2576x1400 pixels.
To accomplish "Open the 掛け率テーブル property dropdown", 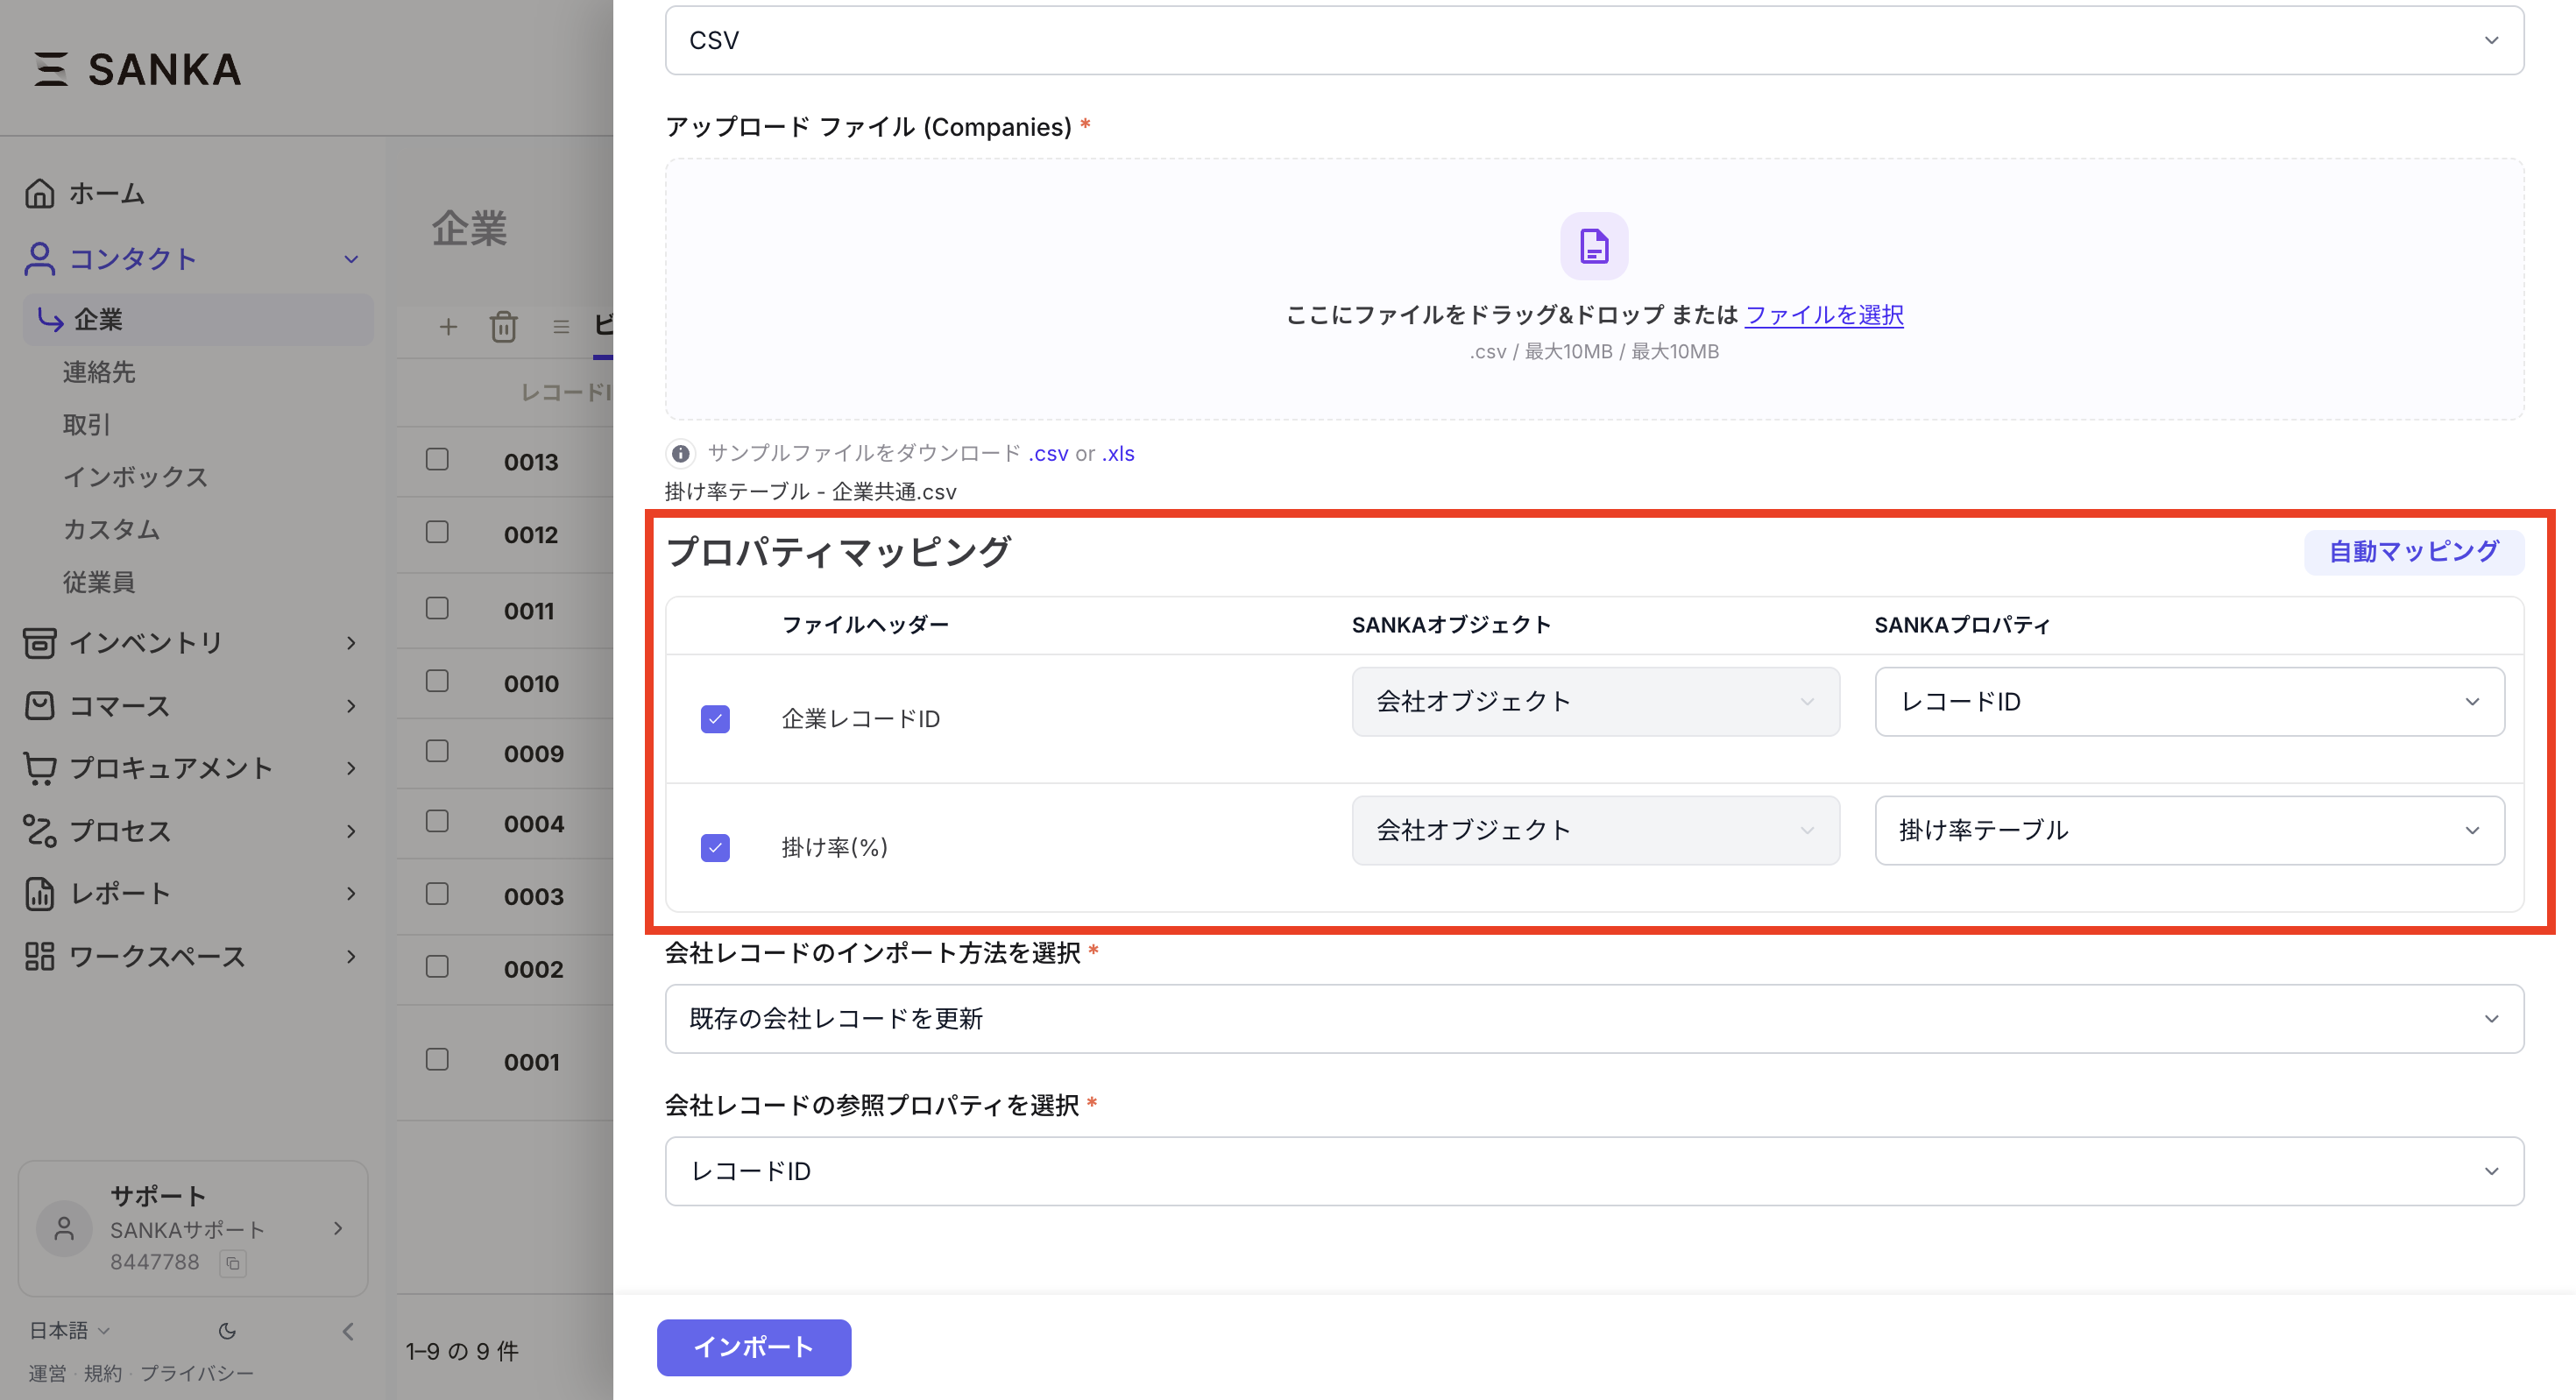I will (x=2188, y=830).
